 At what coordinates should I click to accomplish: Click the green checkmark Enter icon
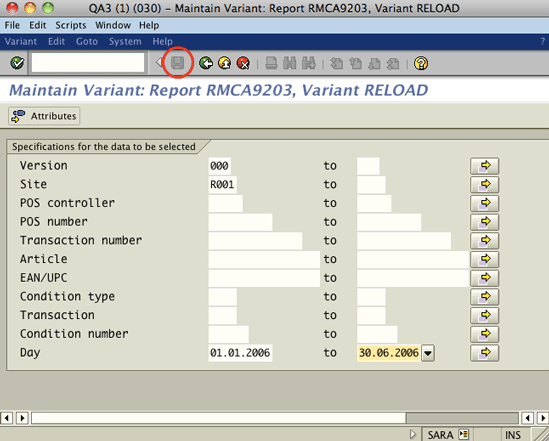click(x=17, y=63)
